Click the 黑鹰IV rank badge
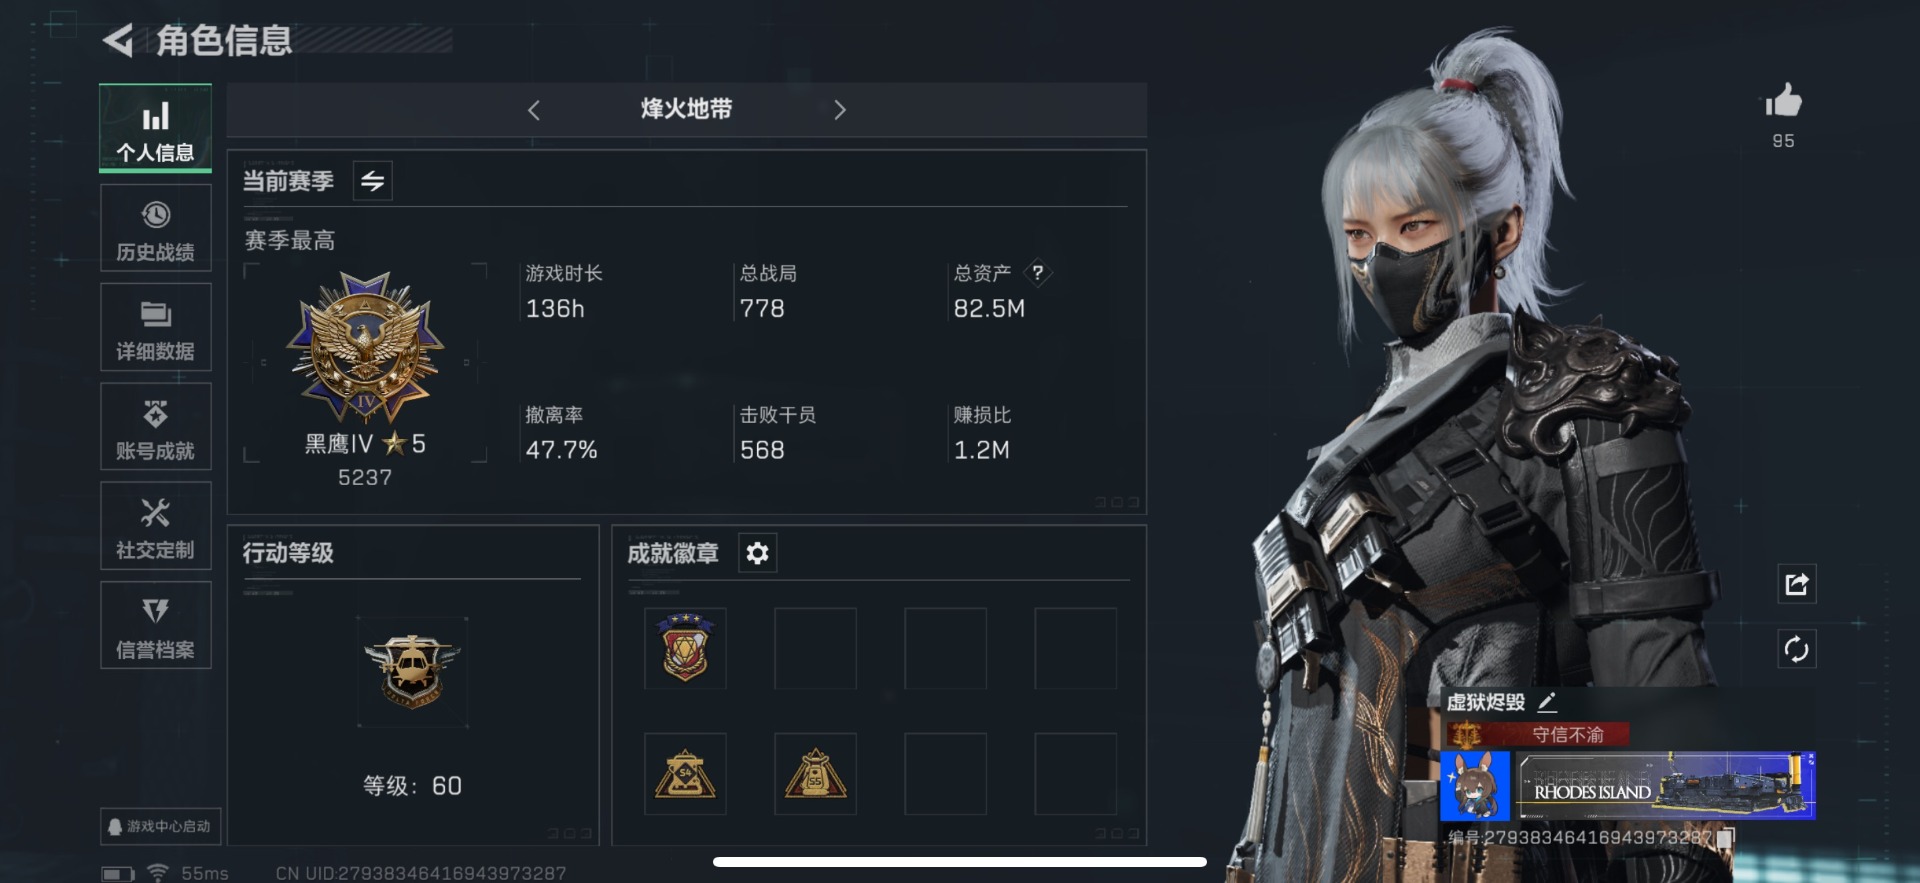This screenshot has width=1920, height=883. tap(365, 346)
